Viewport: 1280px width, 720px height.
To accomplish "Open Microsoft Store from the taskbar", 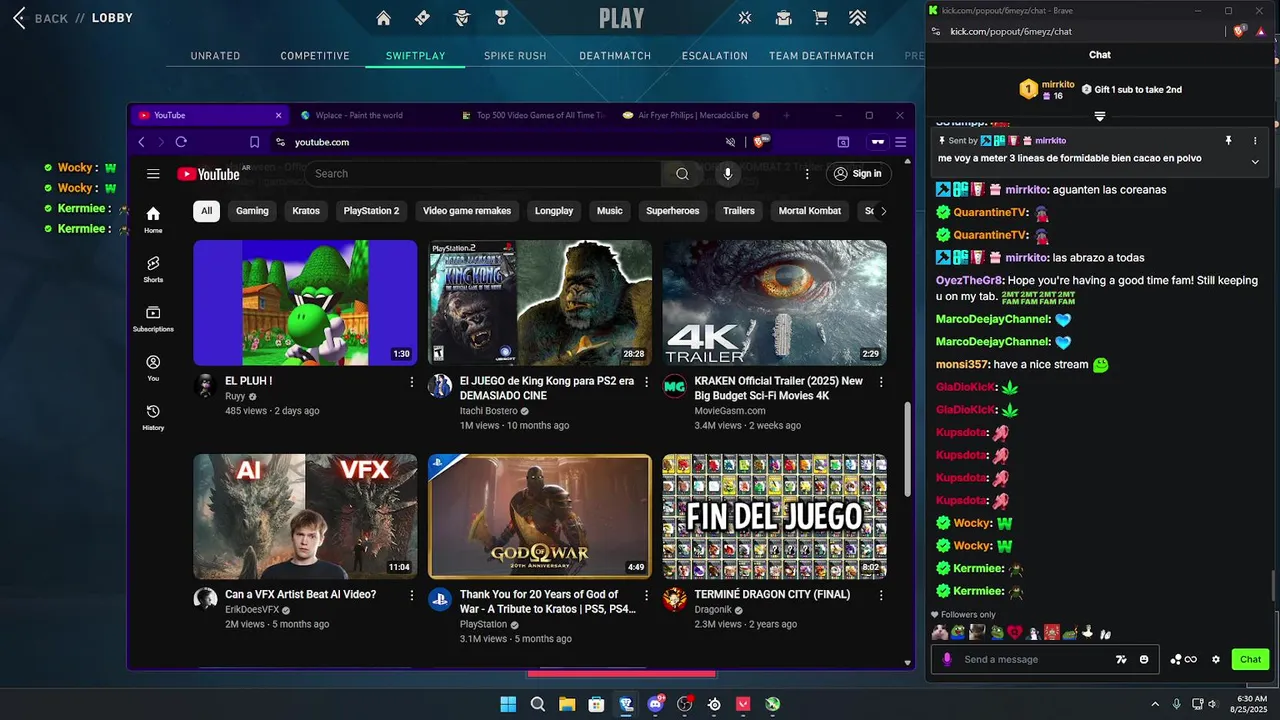I will click(596, 704).
